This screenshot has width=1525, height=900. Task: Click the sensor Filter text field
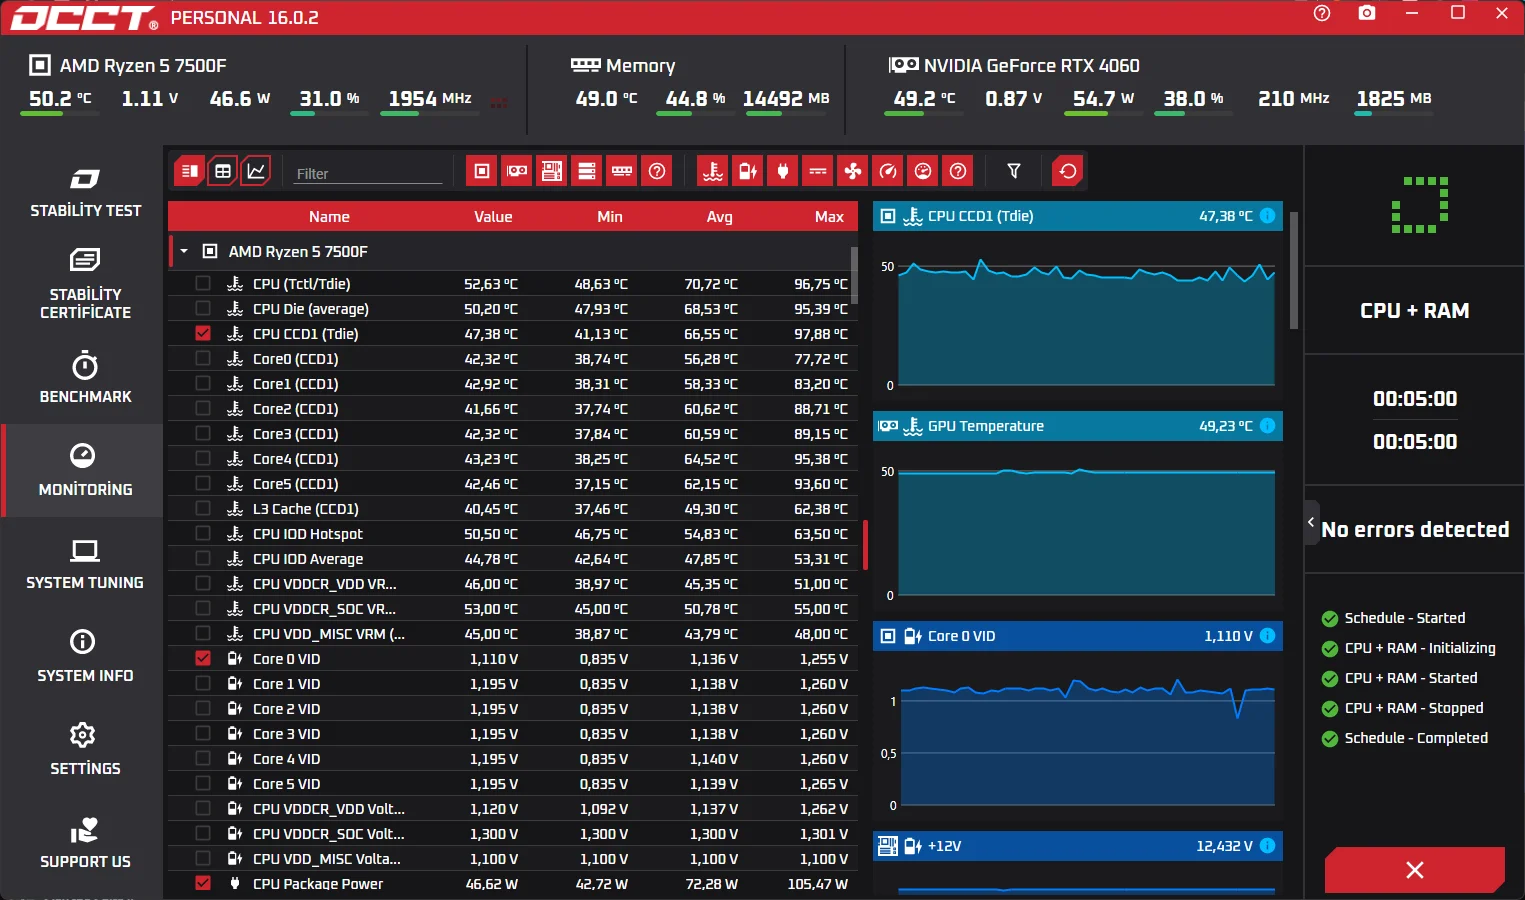click(368, 173)
